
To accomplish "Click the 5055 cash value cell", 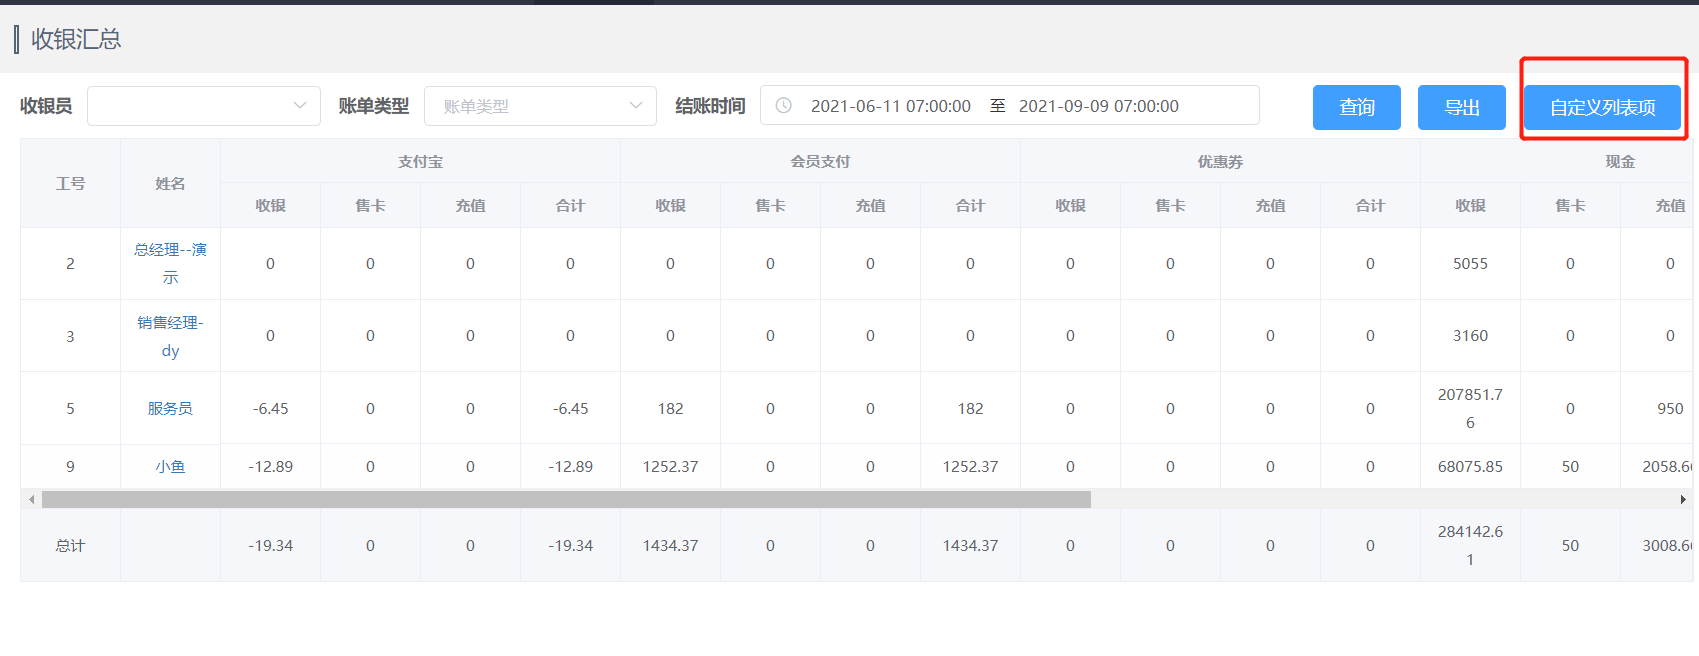I will [1470, 263].
